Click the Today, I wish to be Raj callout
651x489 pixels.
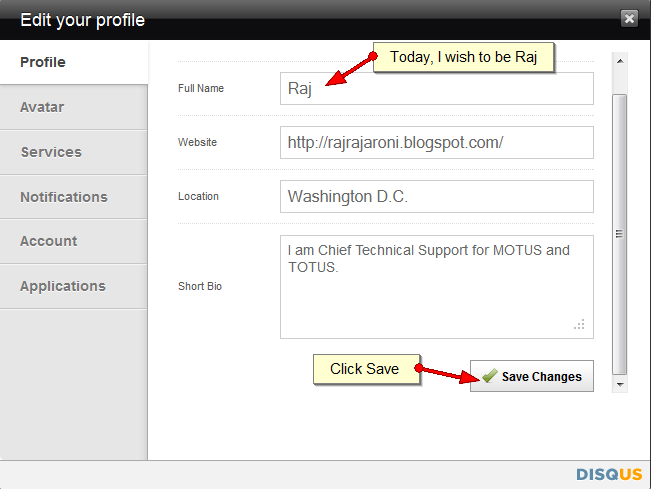(464, 57)
